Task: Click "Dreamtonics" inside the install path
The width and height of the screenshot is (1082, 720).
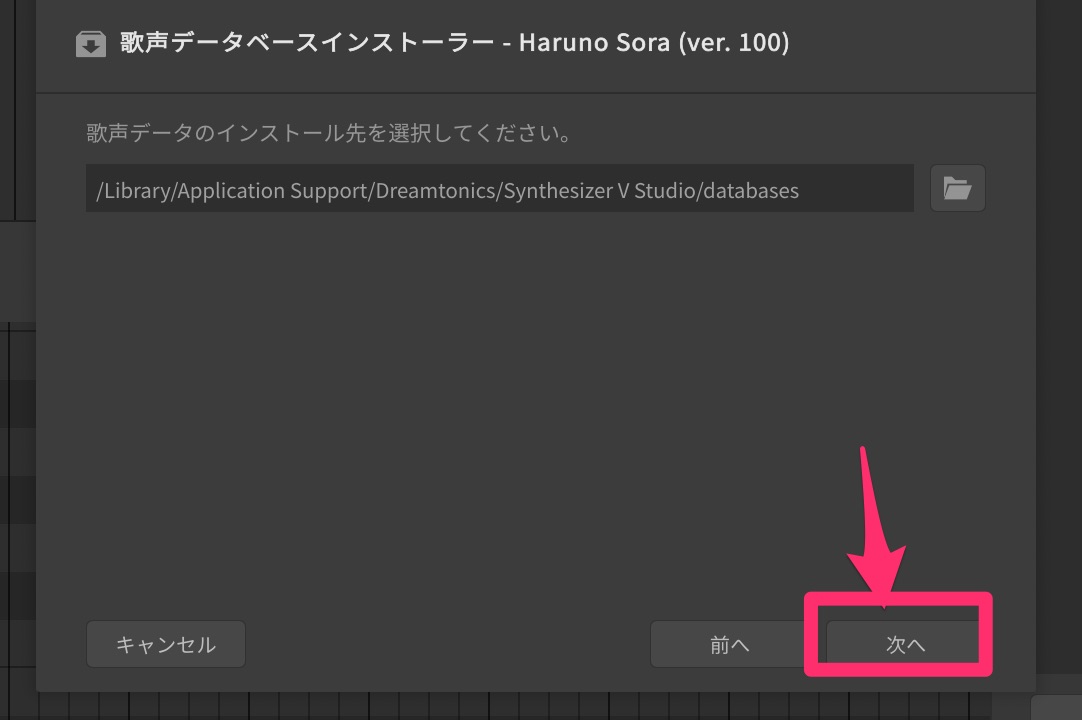Action: click(x=436, y=190)
